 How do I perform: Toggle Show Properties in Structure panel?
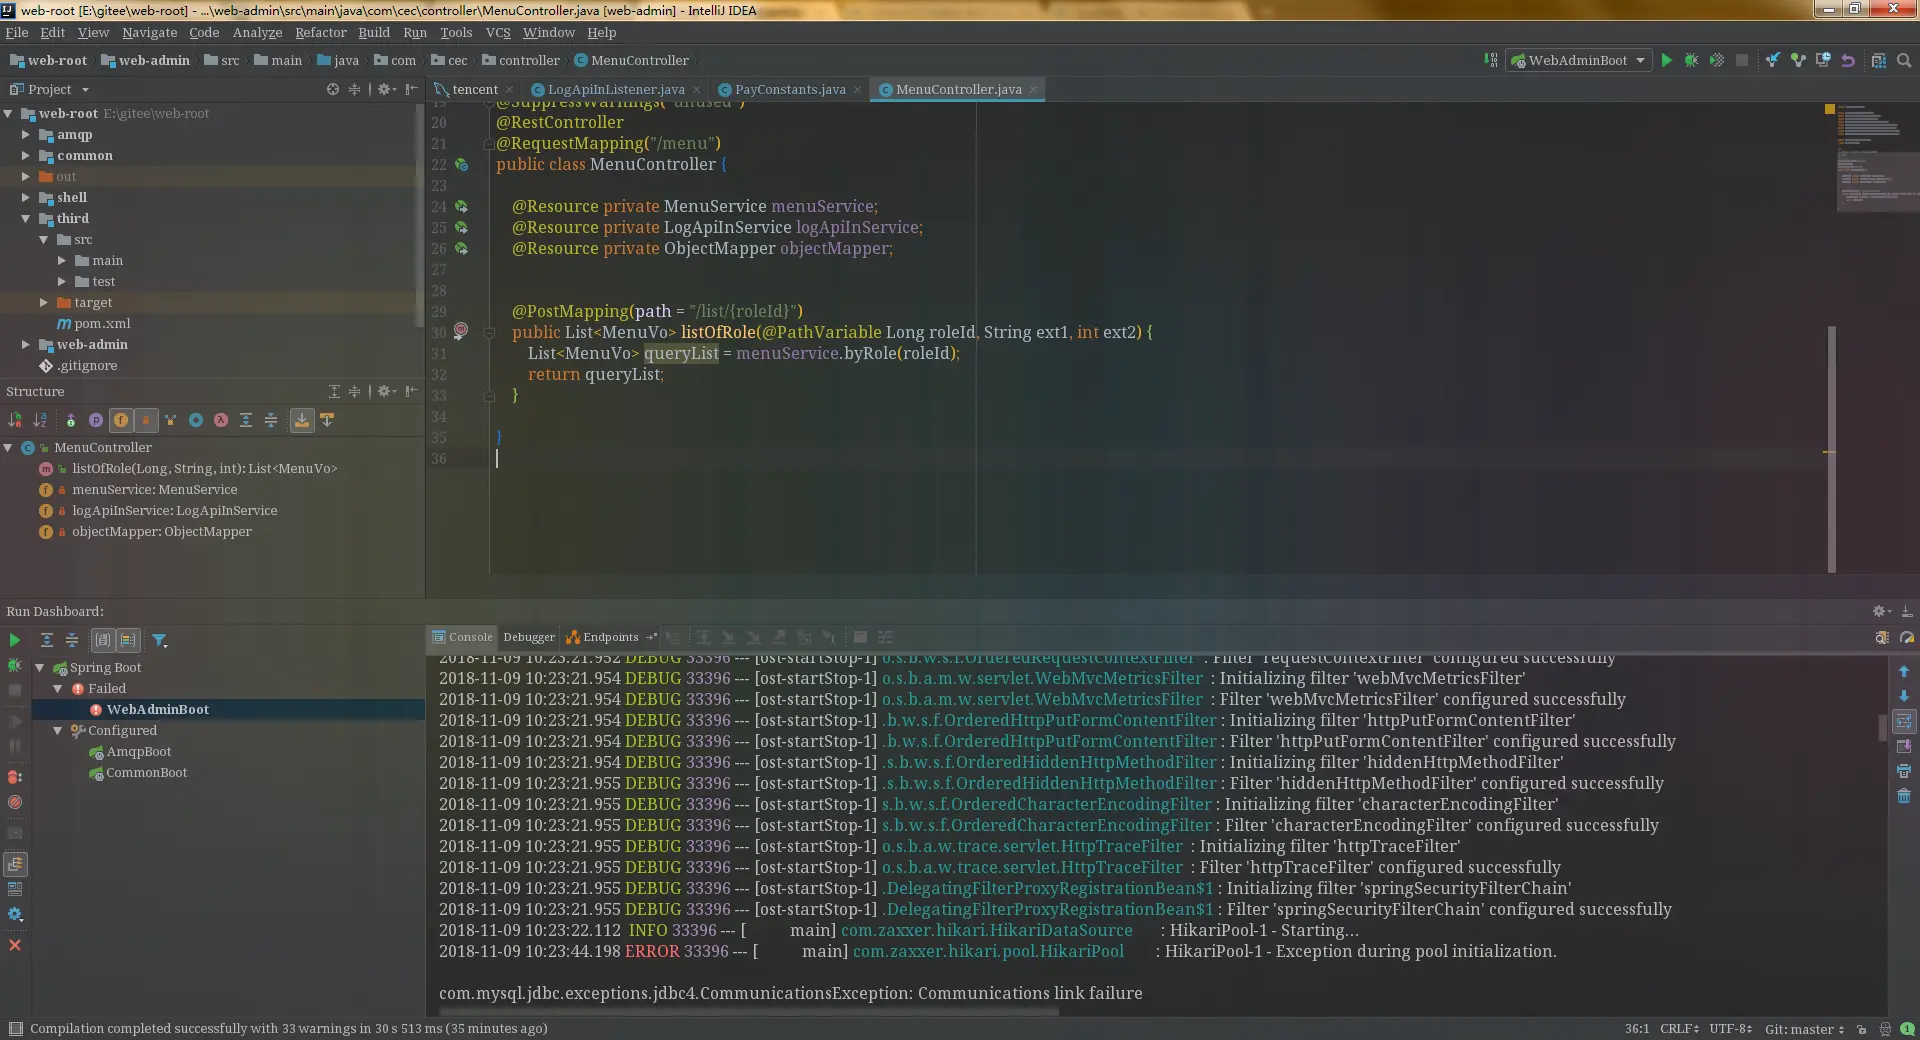click(96, 420)
